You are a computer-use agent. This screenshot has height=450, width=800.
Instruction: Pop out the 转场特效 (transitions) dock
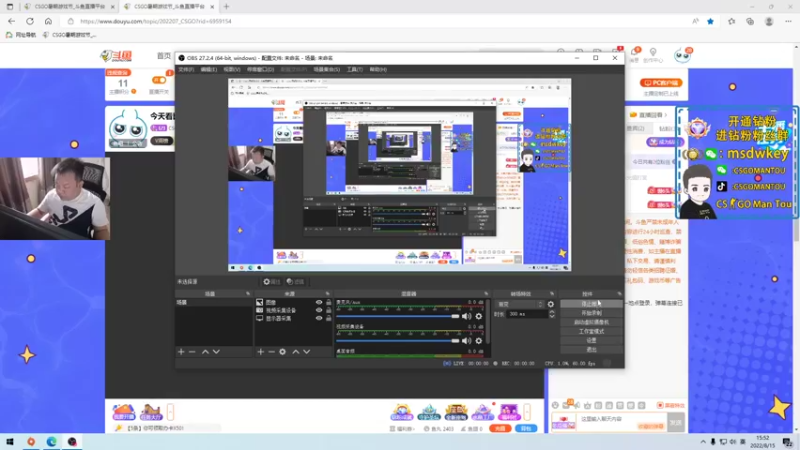(552, 294)
